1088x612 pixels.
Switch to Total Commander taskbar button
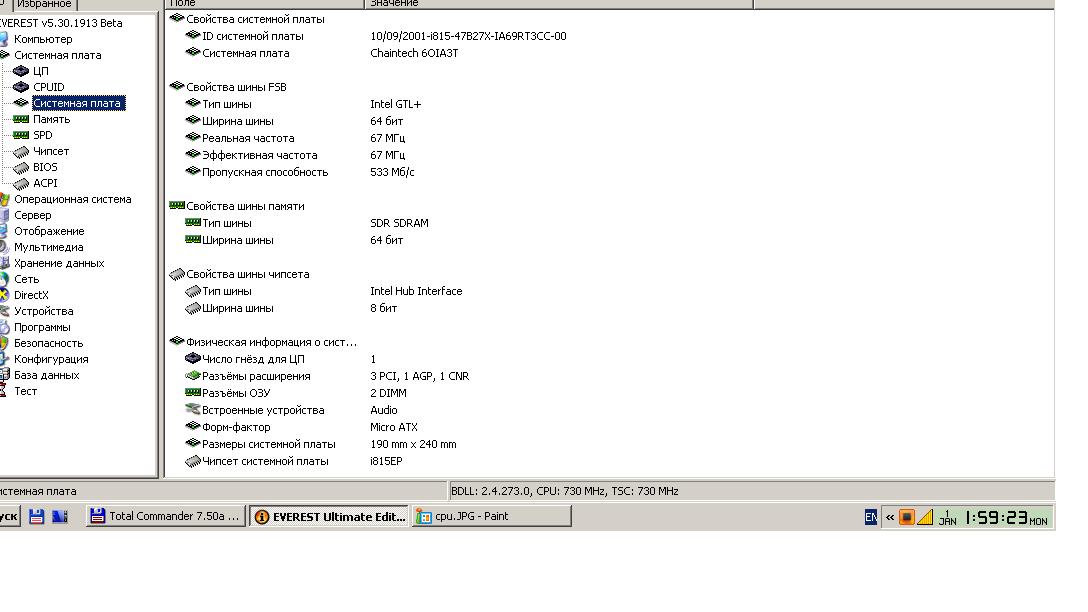pos(165,516)
